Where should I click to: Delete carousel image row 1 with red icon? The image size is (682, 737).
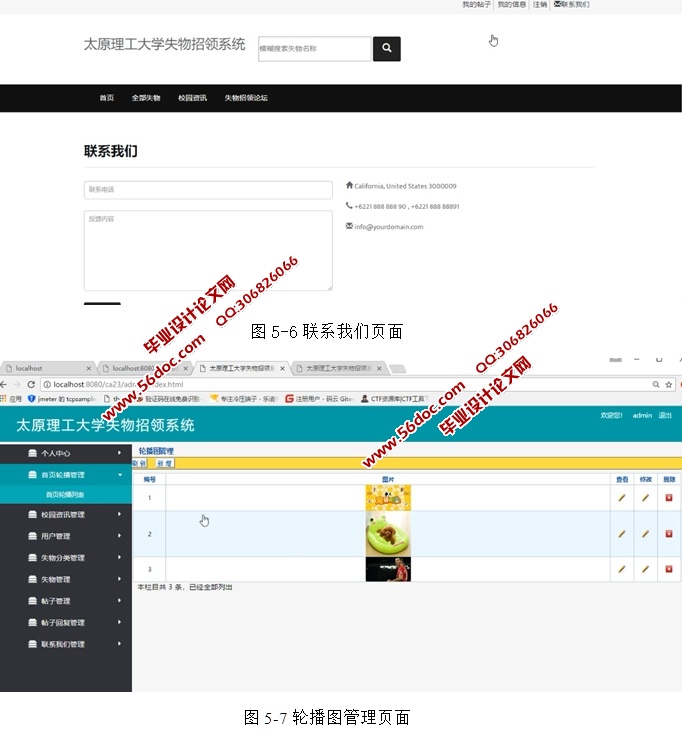click(x=669, y=498)
